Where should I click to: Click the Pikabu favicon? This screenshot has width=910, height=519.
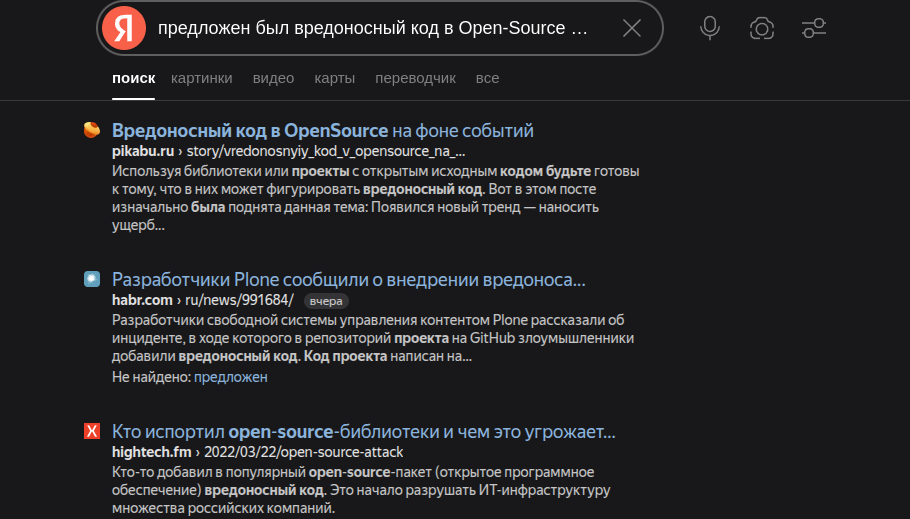tap(92, 130)
